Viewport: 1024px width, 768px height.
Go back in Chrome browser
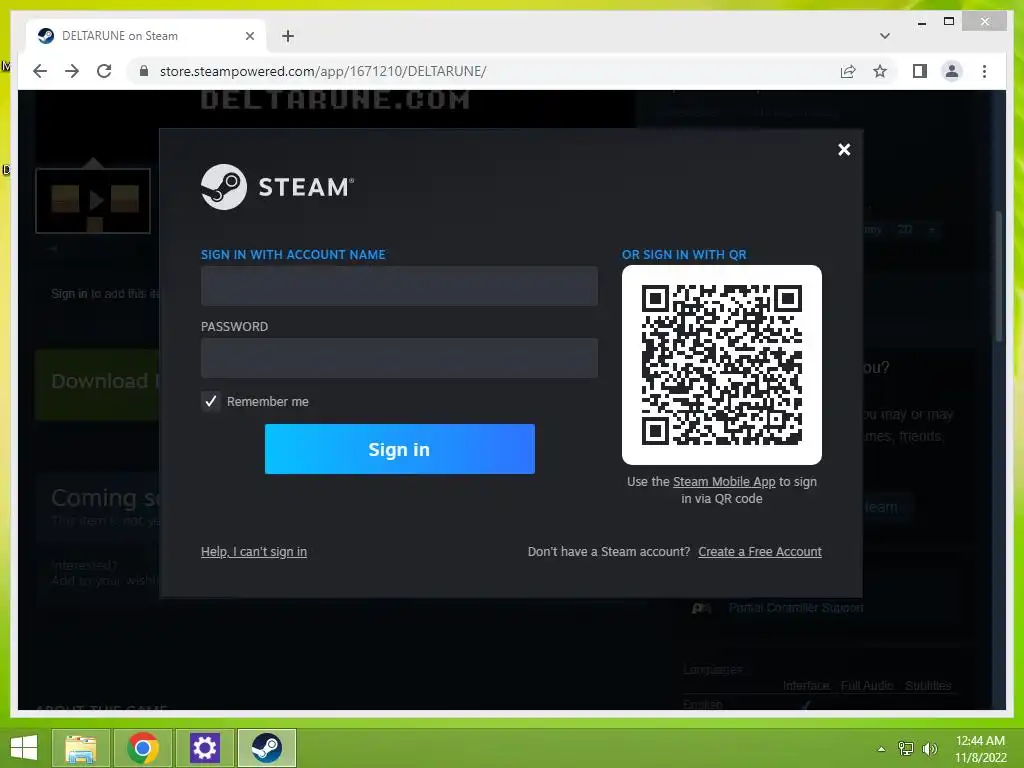click(40, 71)
